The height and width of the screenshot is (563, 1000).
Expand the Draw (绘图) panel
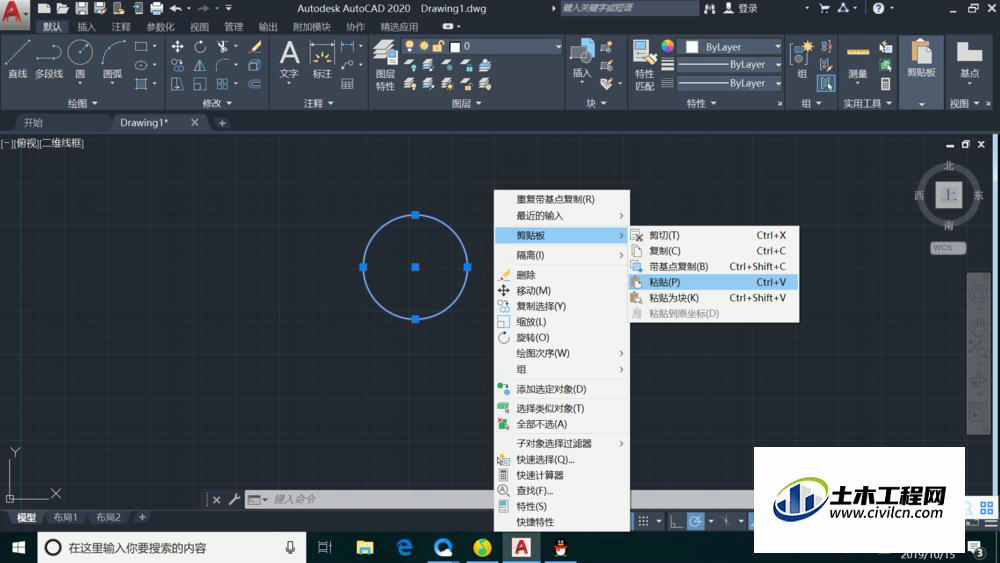[82, 103]
